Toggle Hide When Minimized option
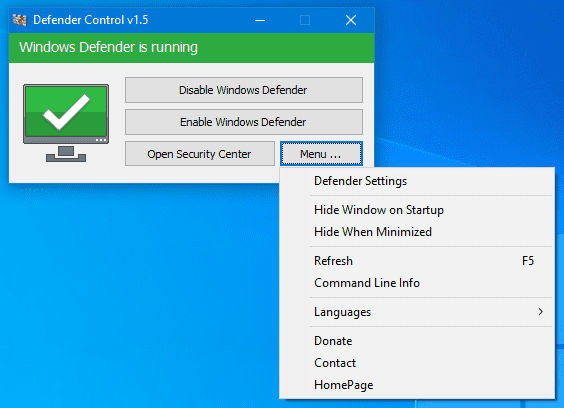 [x=417, y=232]
